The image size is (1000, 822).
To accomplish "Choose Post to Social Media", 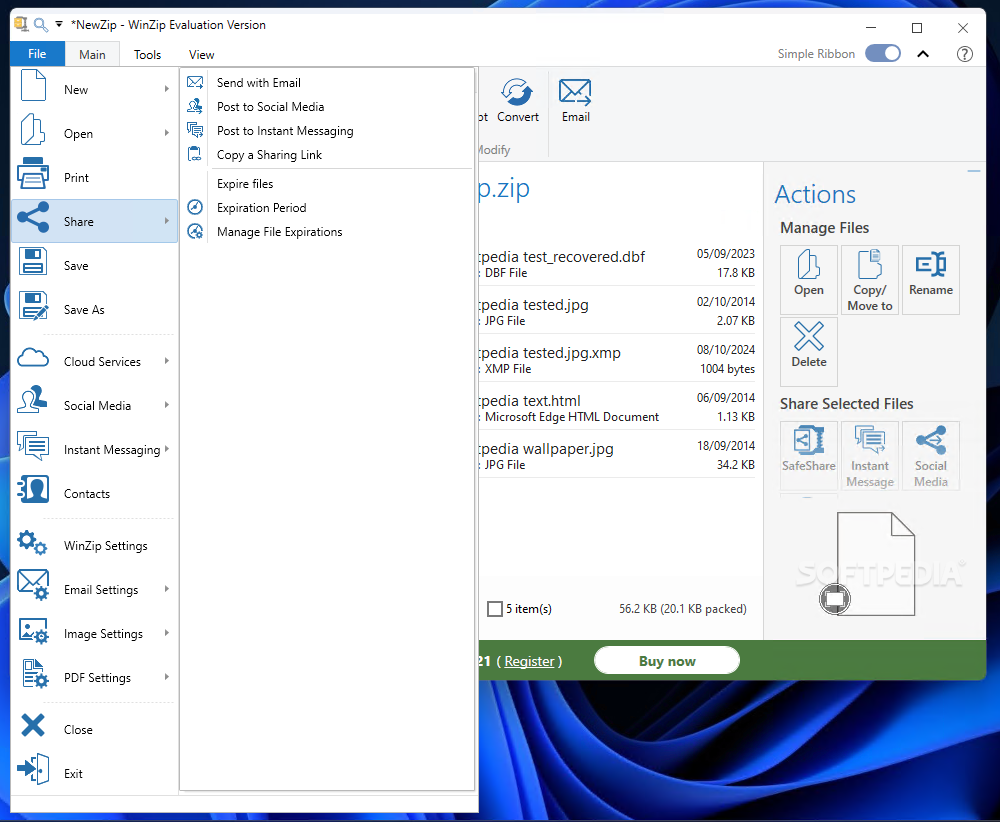I will pyautogui.click(x=327, y=106).
